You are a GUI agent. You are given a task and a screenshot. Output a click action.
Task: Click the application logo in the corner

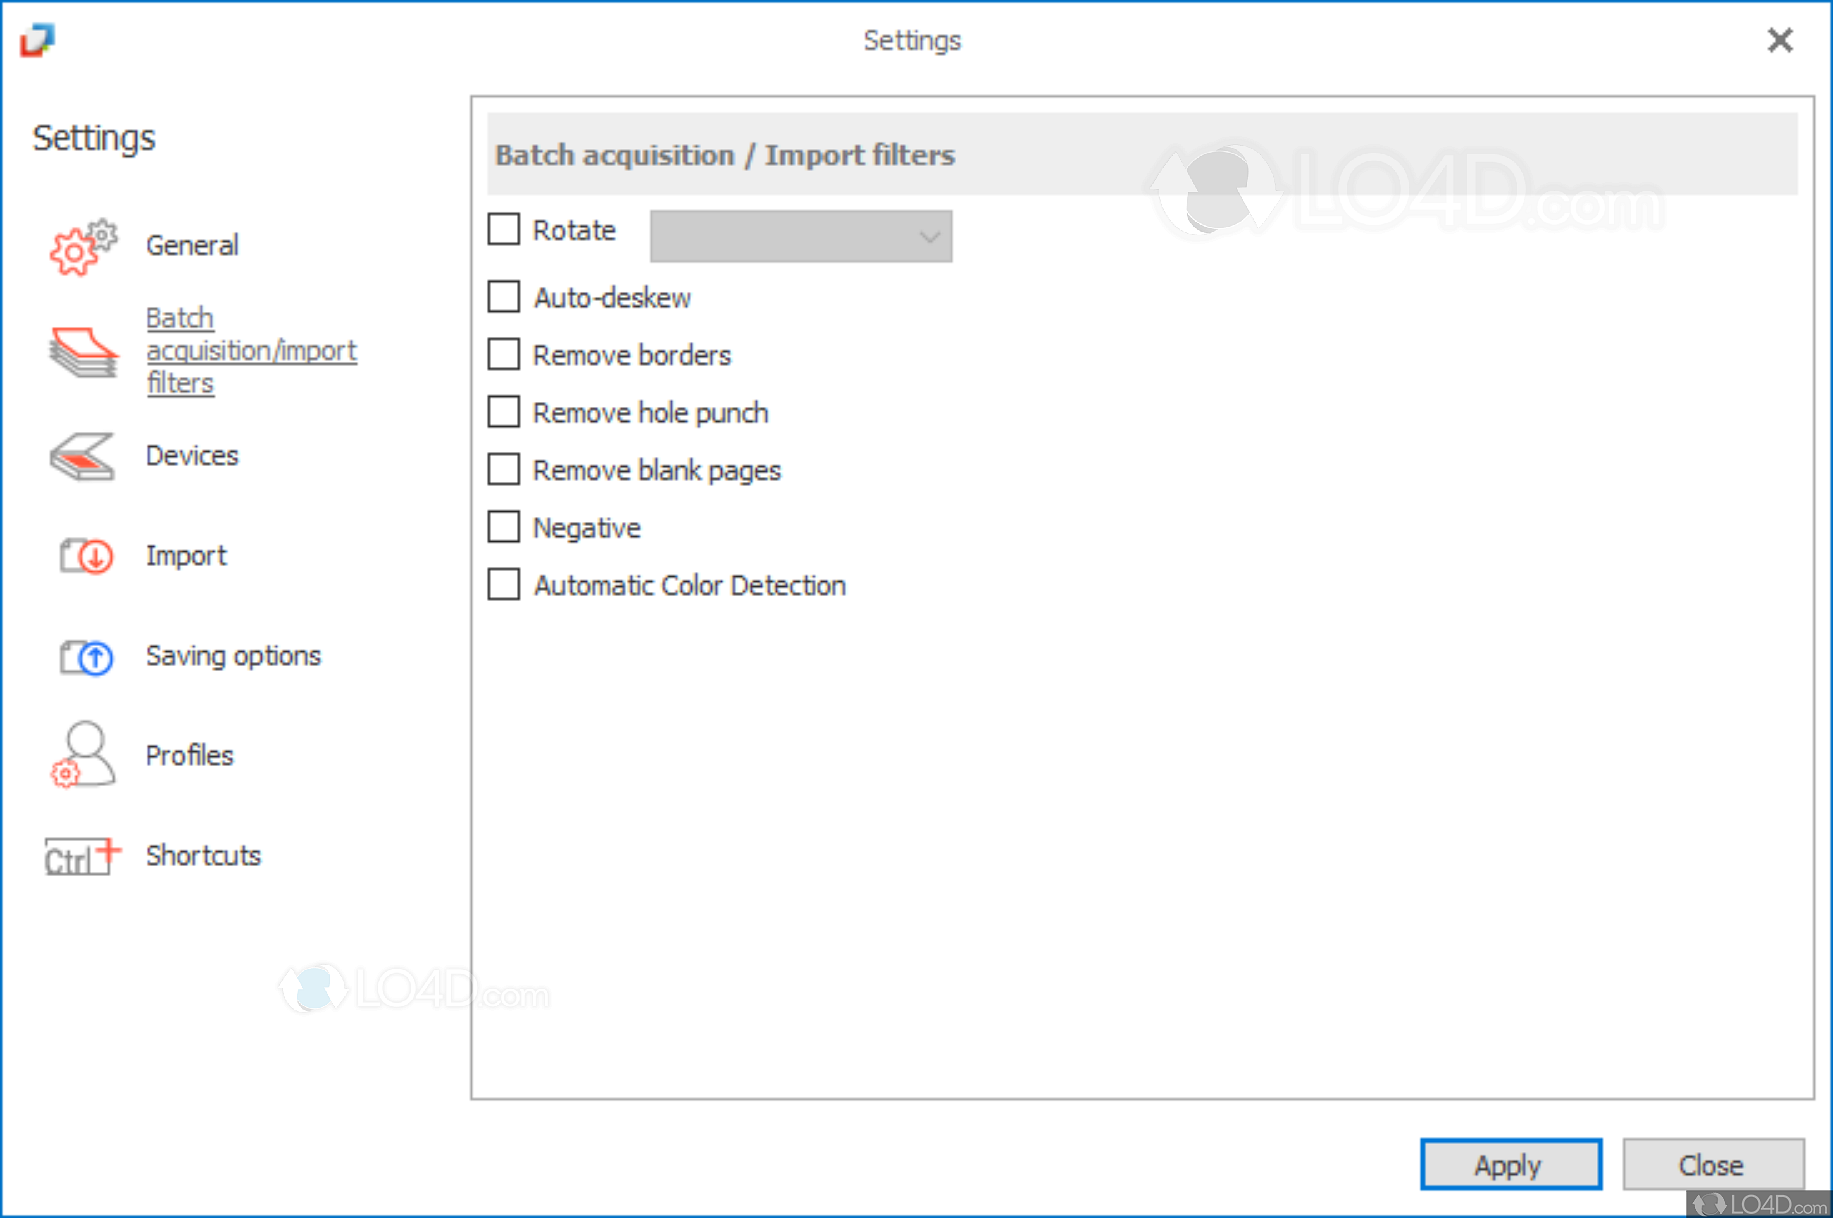pyautogui.click(x=36, y=40)
